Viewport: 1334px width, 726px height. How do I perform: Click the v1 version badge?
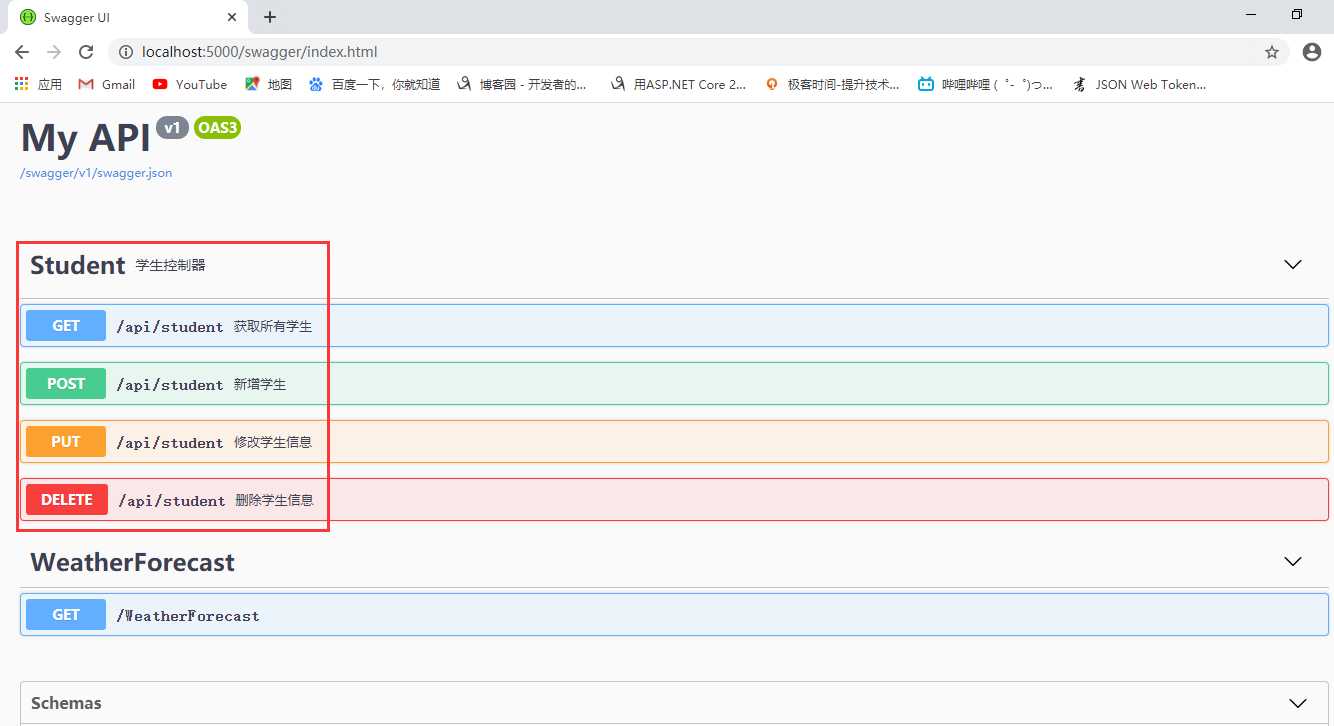(x=172, y=128)
